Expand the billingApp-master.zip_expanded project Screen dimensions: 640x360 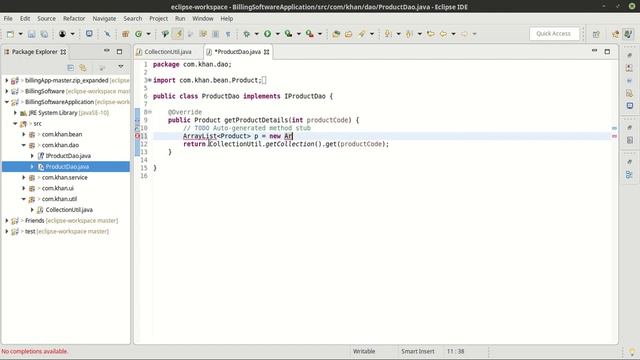7,81
